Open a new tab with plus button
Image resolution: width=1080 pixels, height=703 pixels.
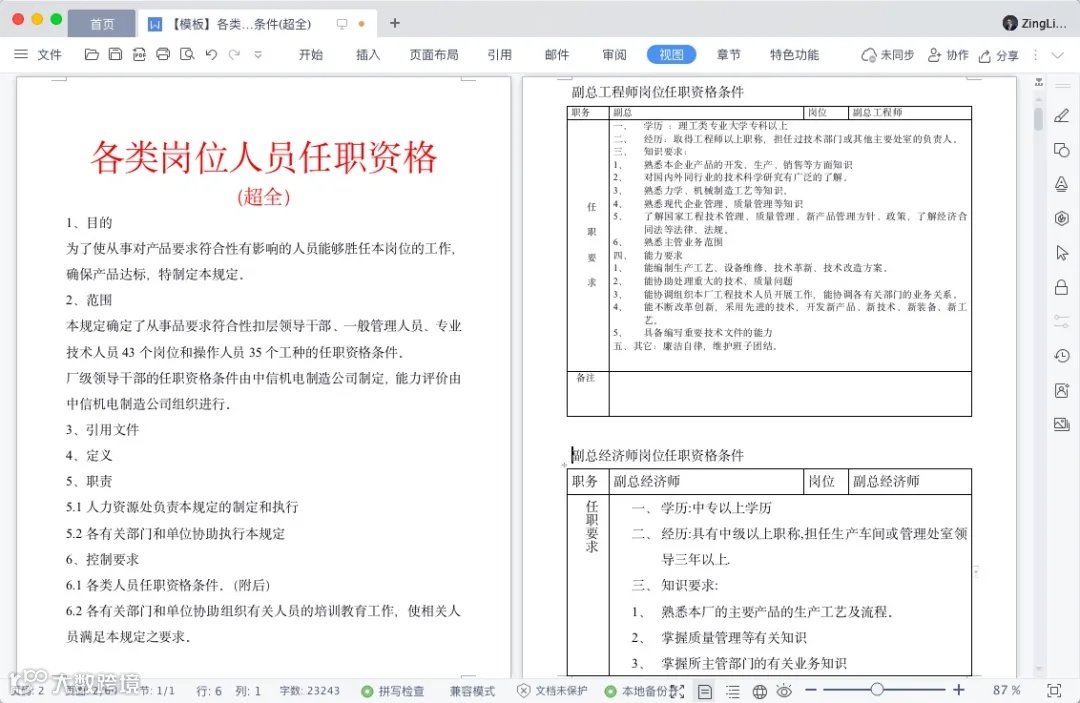point(395,23)
